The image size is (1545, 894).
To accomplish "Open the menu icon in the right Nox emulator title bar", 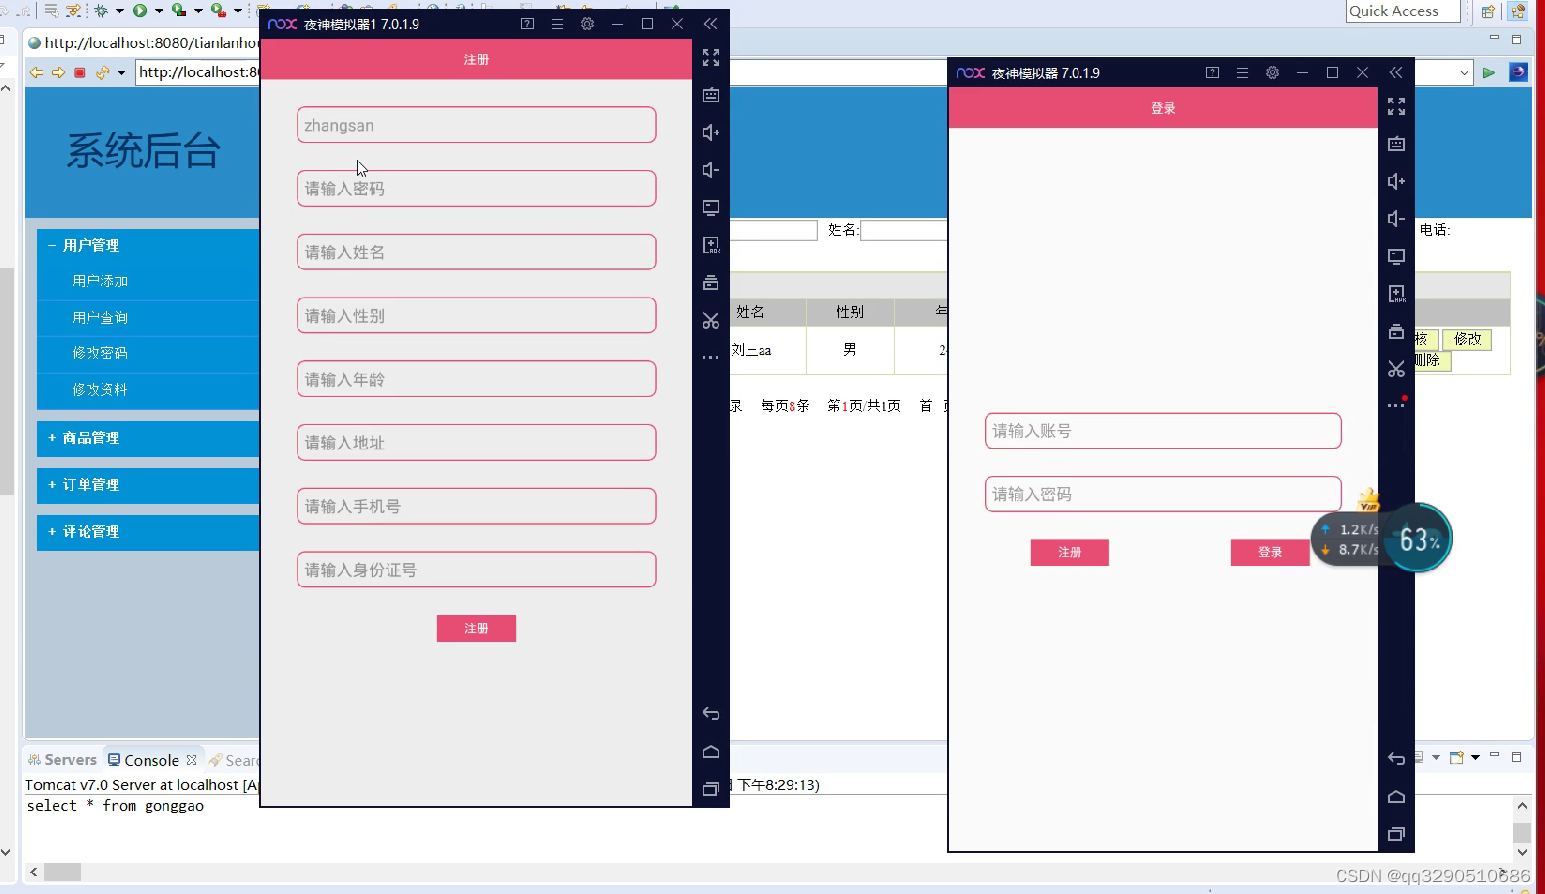I will pos(1242,73).
